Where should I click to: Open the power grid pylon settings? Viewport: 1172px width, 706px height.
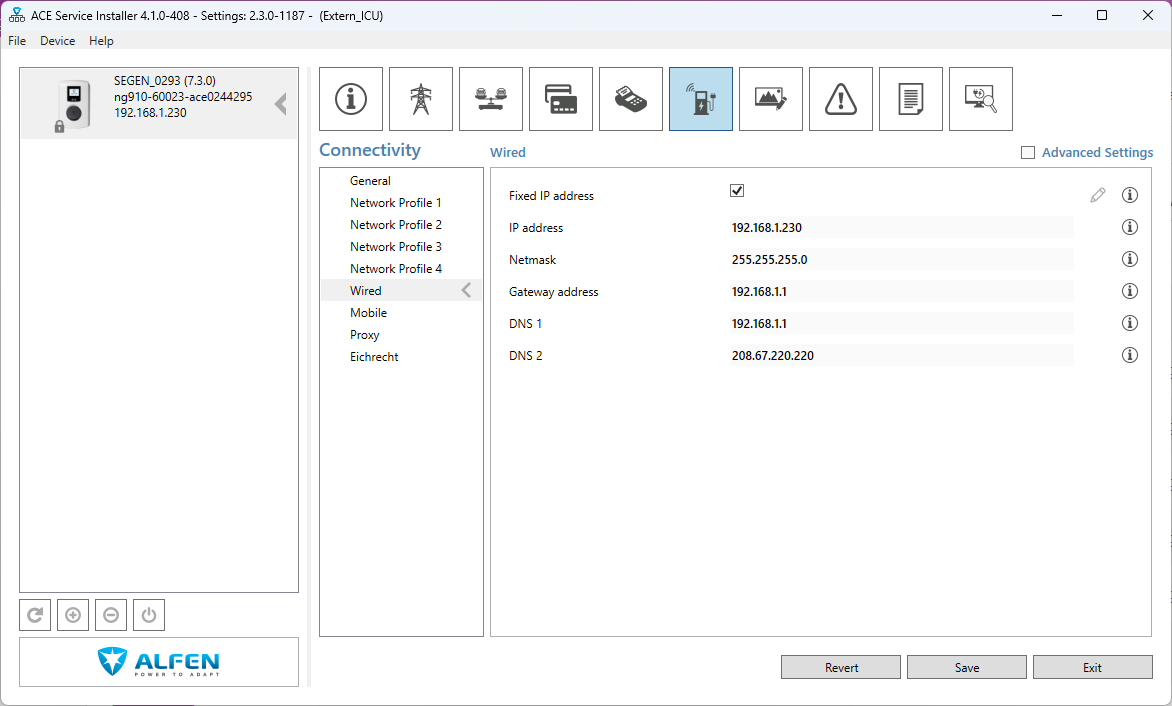tap(421, 99)
